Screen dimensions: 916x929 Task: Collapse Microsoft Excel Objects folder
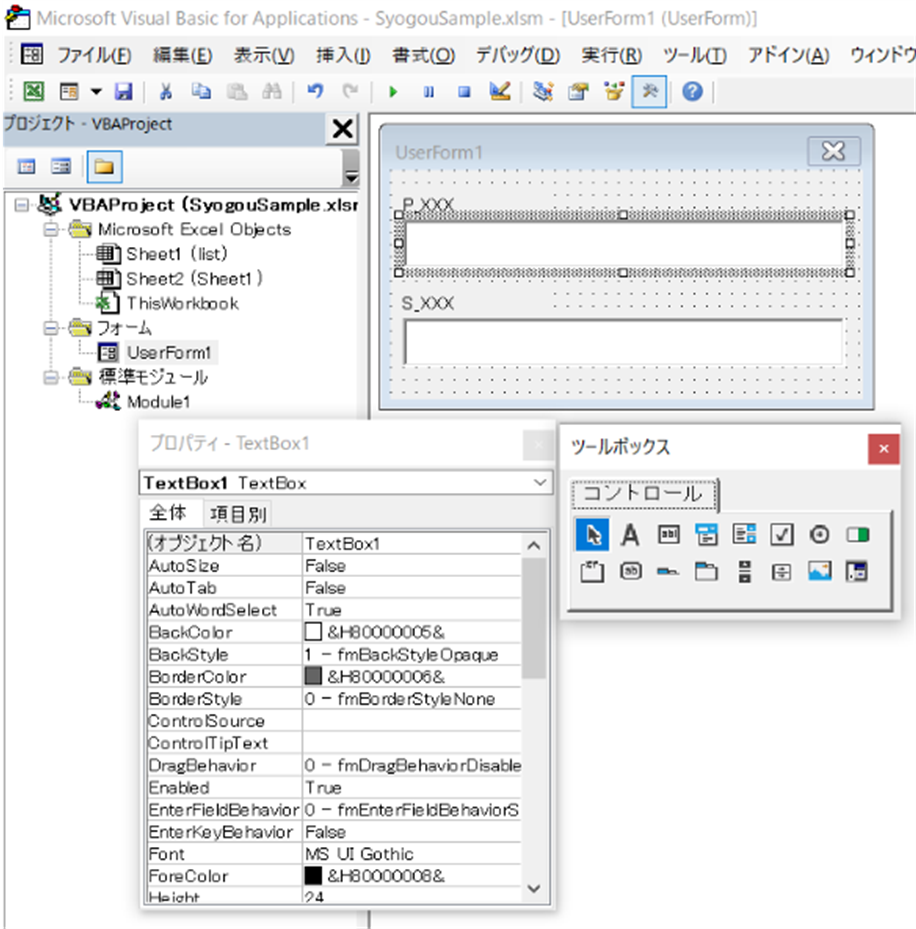pyautogui.click(x=52, y=229)
